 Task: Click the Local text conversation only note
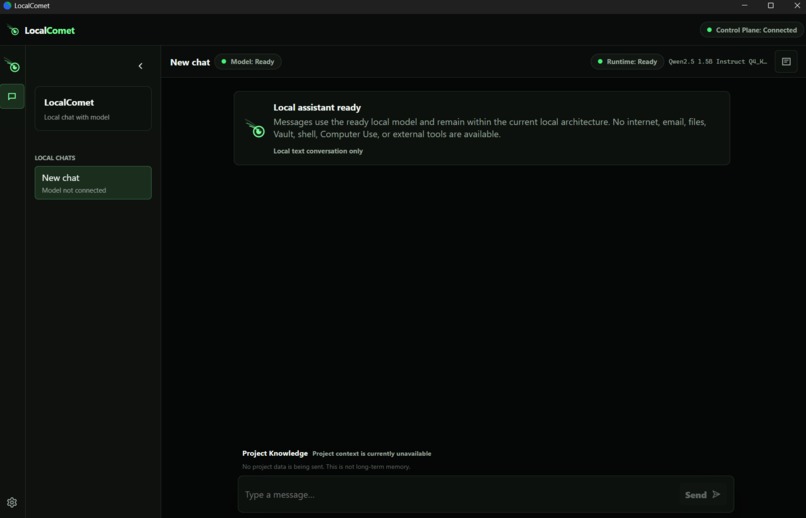coord(318,151)
